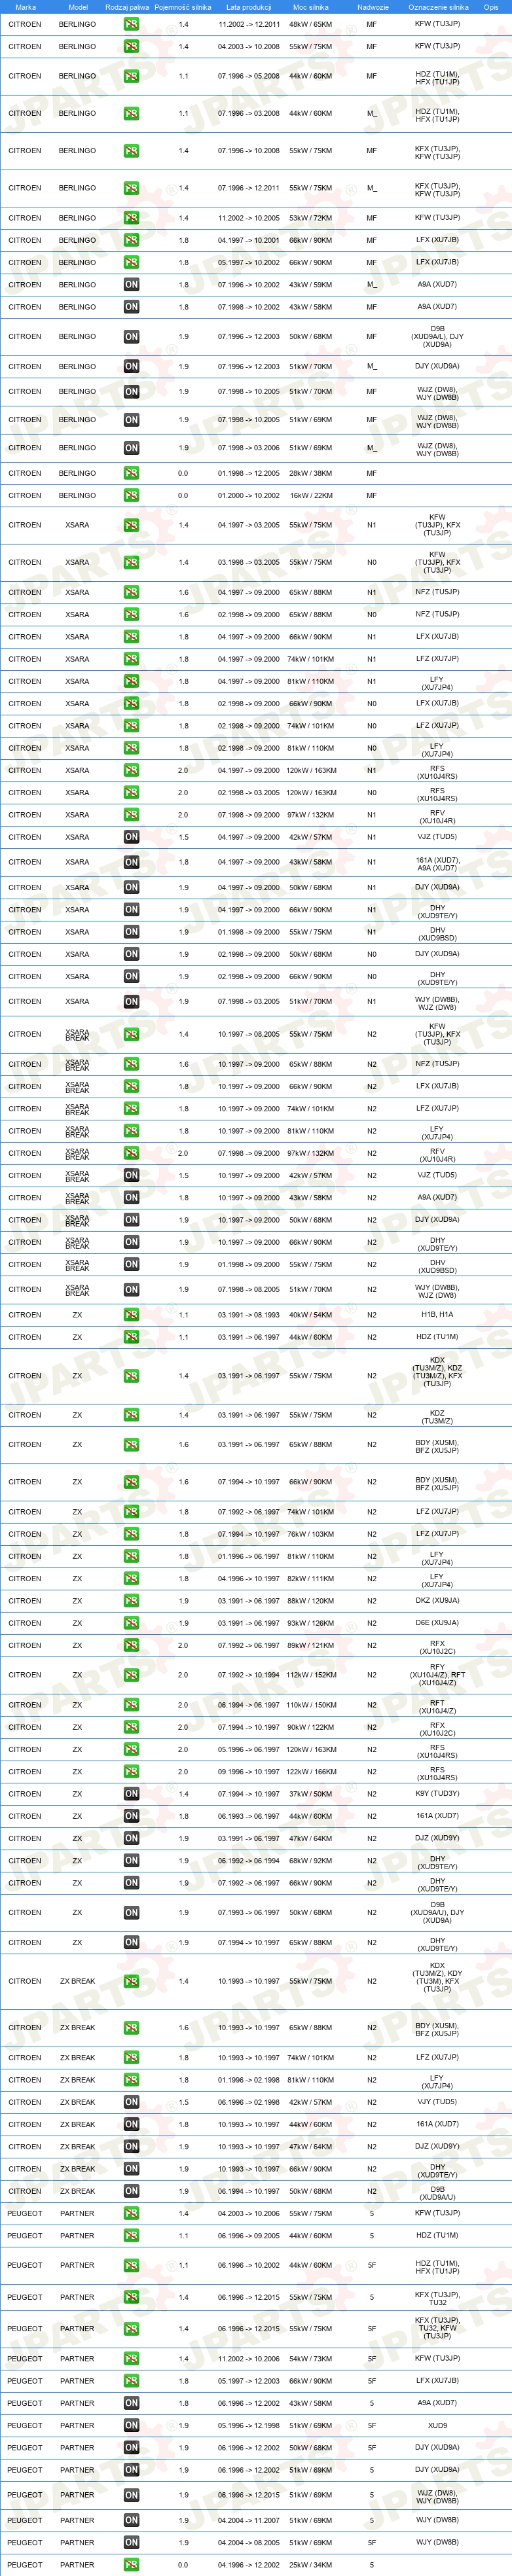Select the 122kW / 166KM power cell
The width and height of the screenshot is (512, 2576).
[311, 1772]
